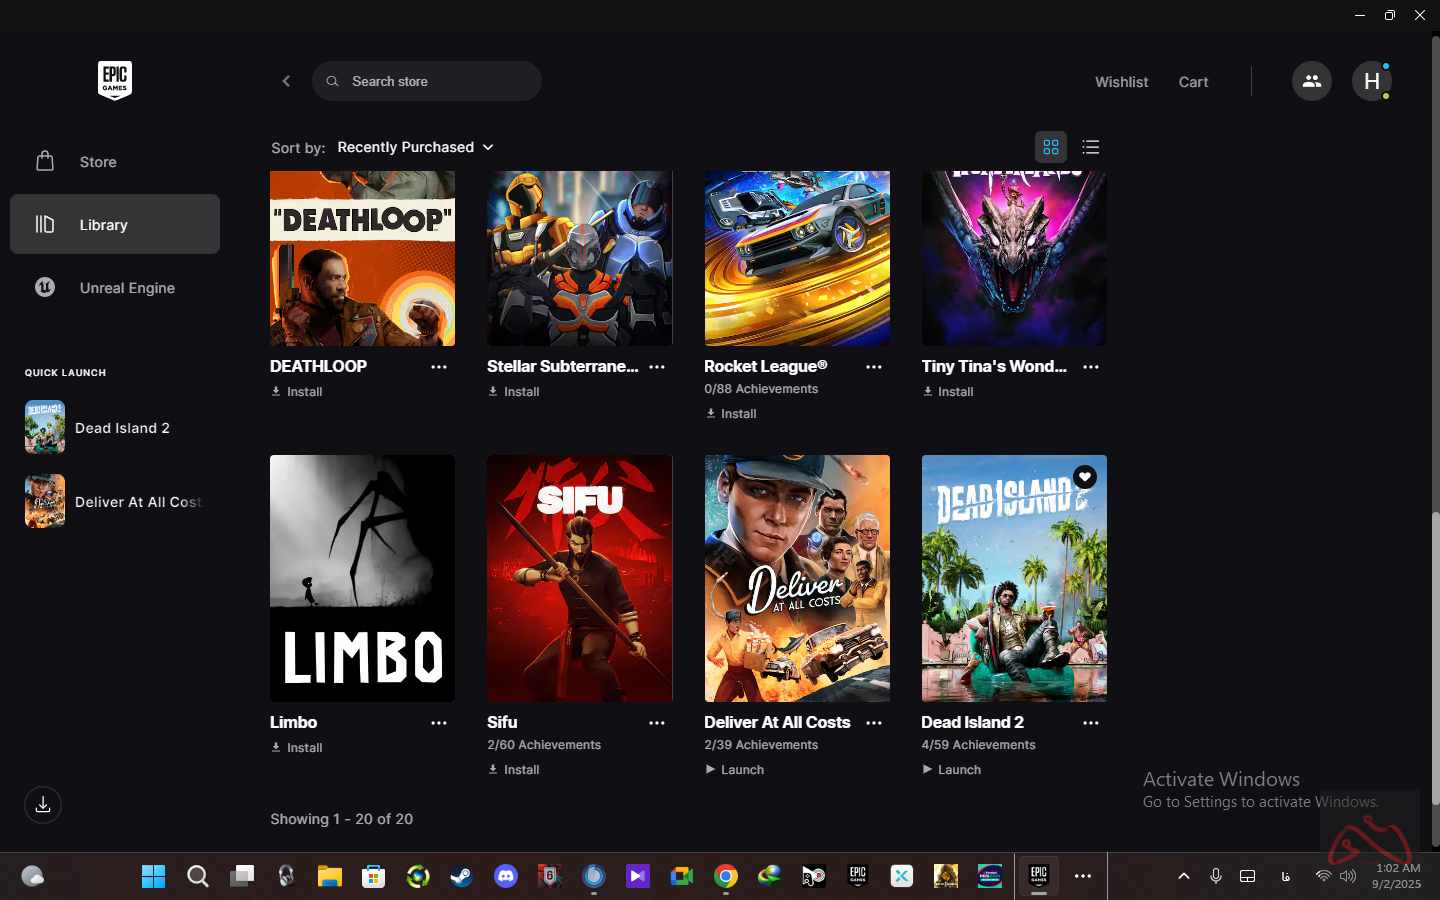Go back using the back arrow
1440x900 pixels.
(x=286, y=81)
